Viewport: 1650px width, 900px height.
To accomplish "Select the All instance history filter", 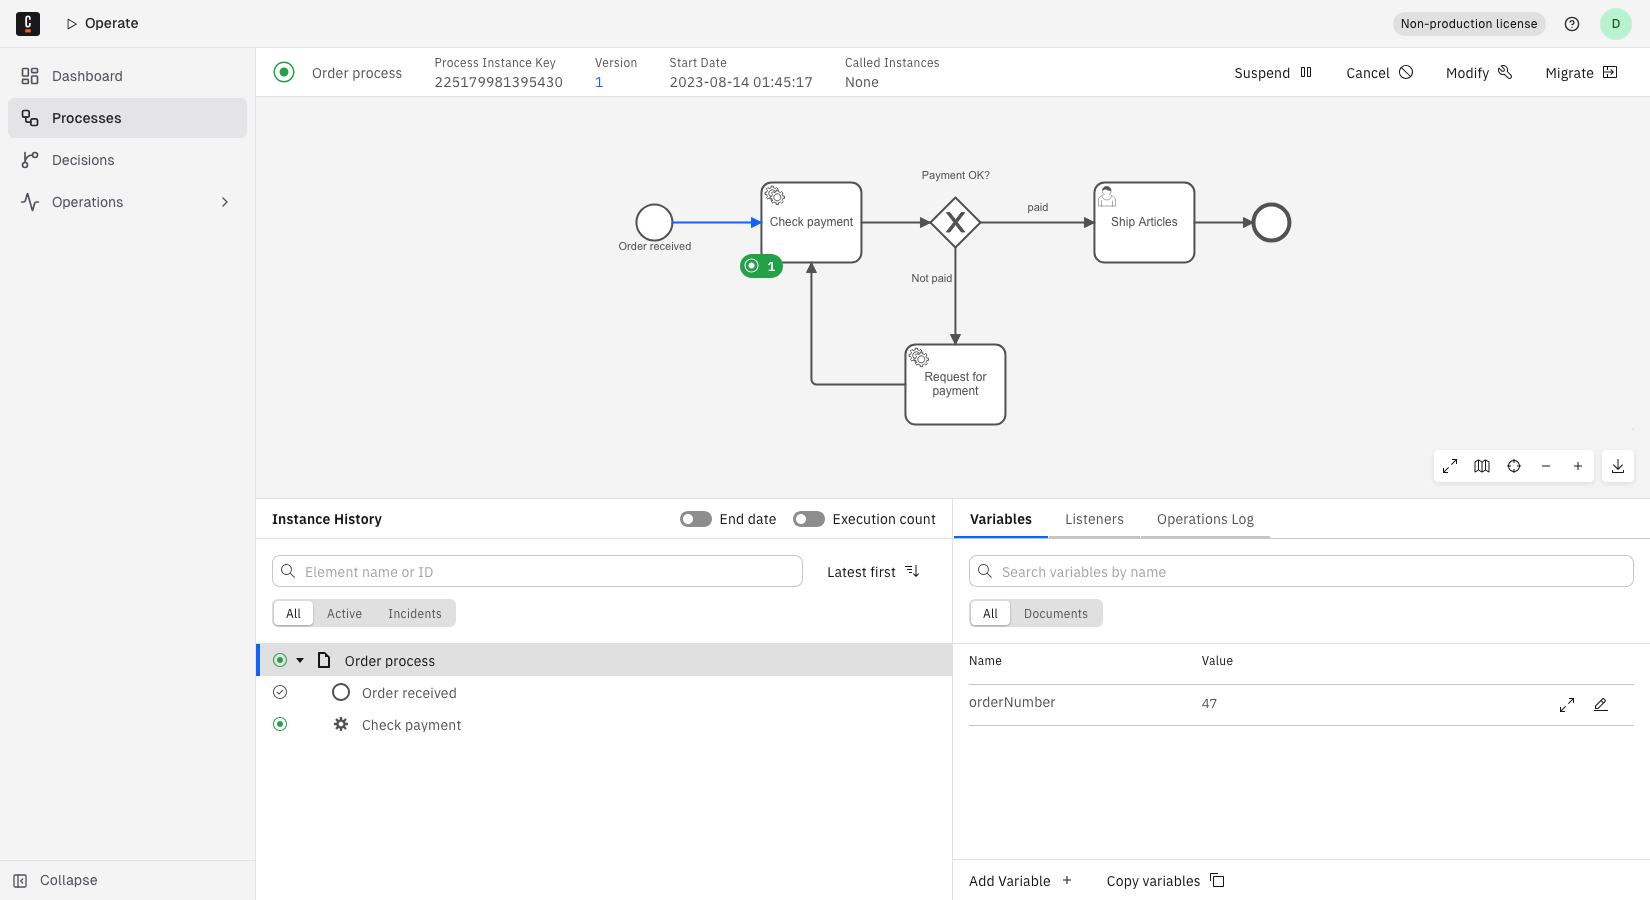I will point(293,613).
